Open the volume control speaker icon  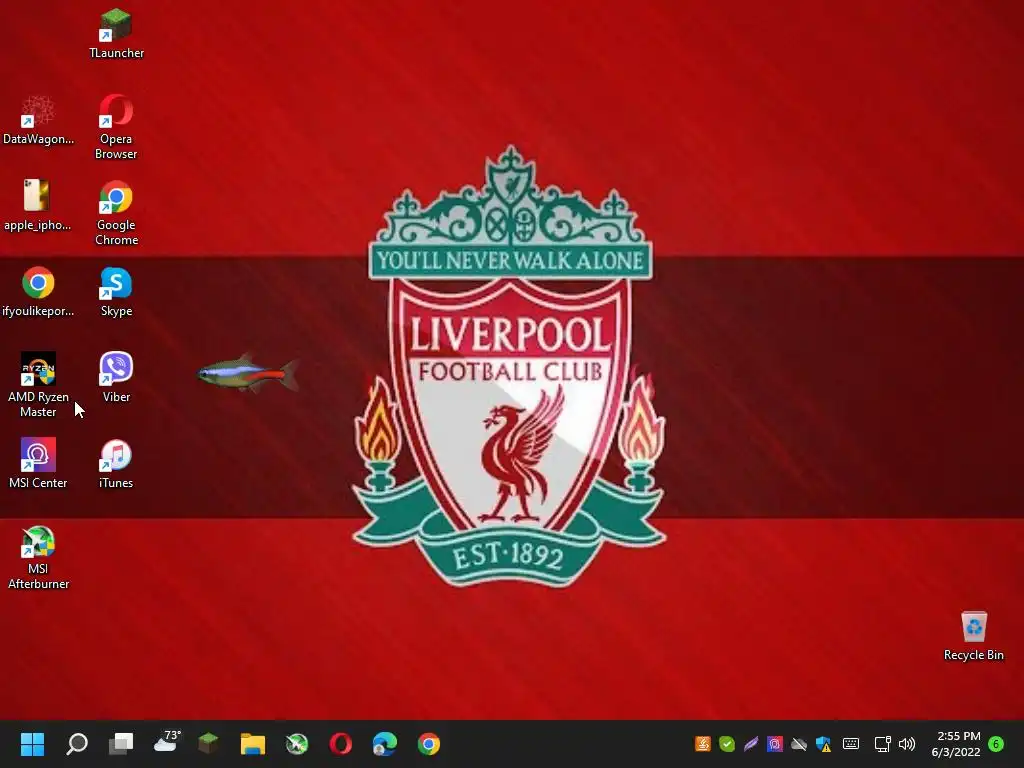pos(906,743)
